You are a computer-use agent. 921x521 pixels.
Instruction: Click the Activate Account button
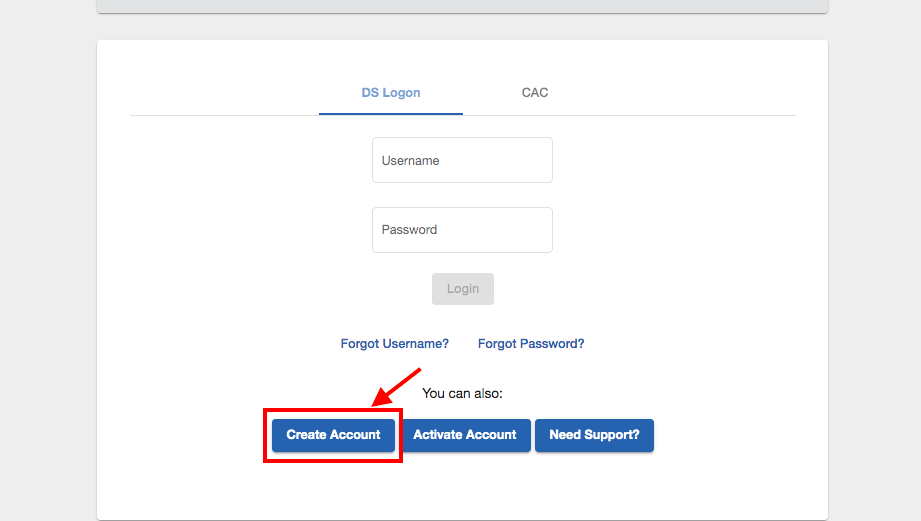pos(465,435)
